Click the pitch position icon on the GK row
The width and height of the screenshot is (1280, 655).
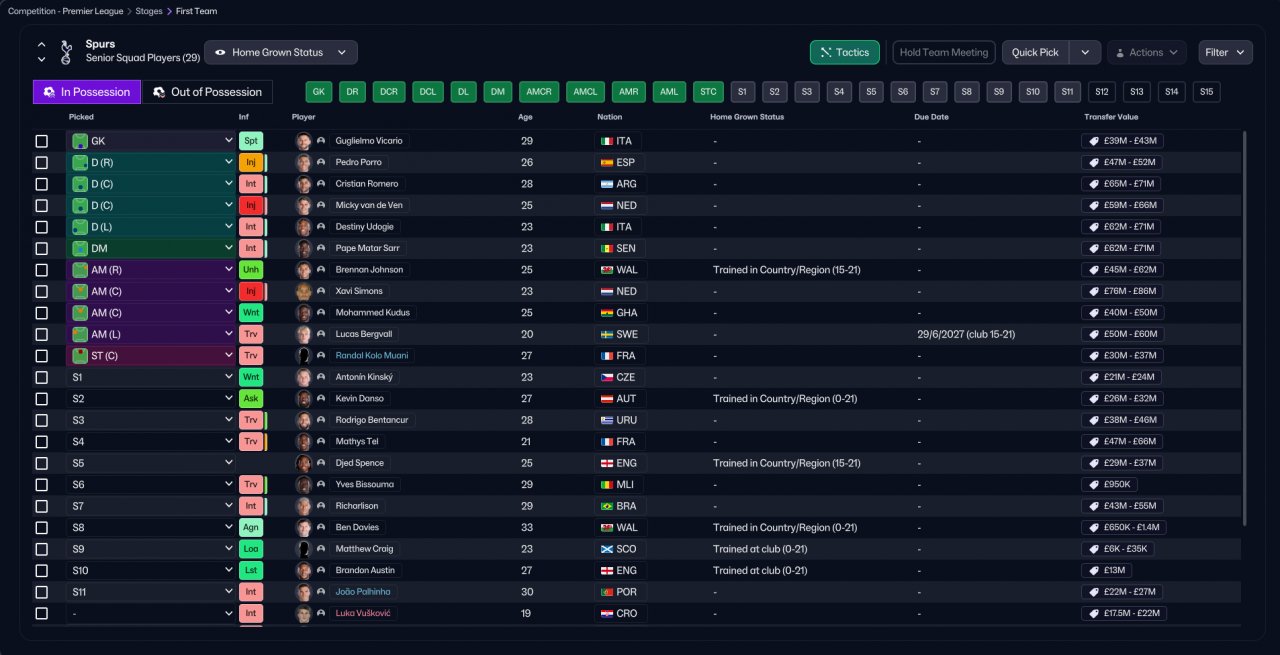pyautogui.click(x=79, y=141)
